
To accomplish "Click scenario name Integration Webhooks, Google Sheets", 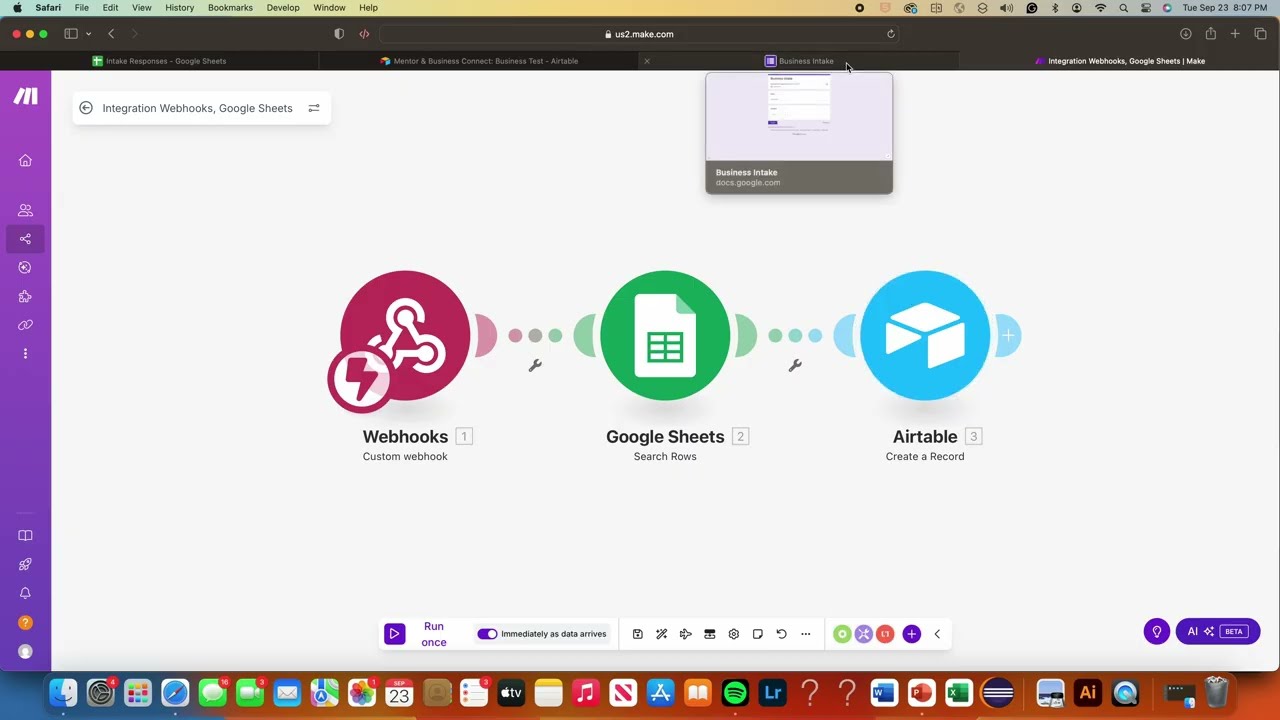I will (197, 108).
